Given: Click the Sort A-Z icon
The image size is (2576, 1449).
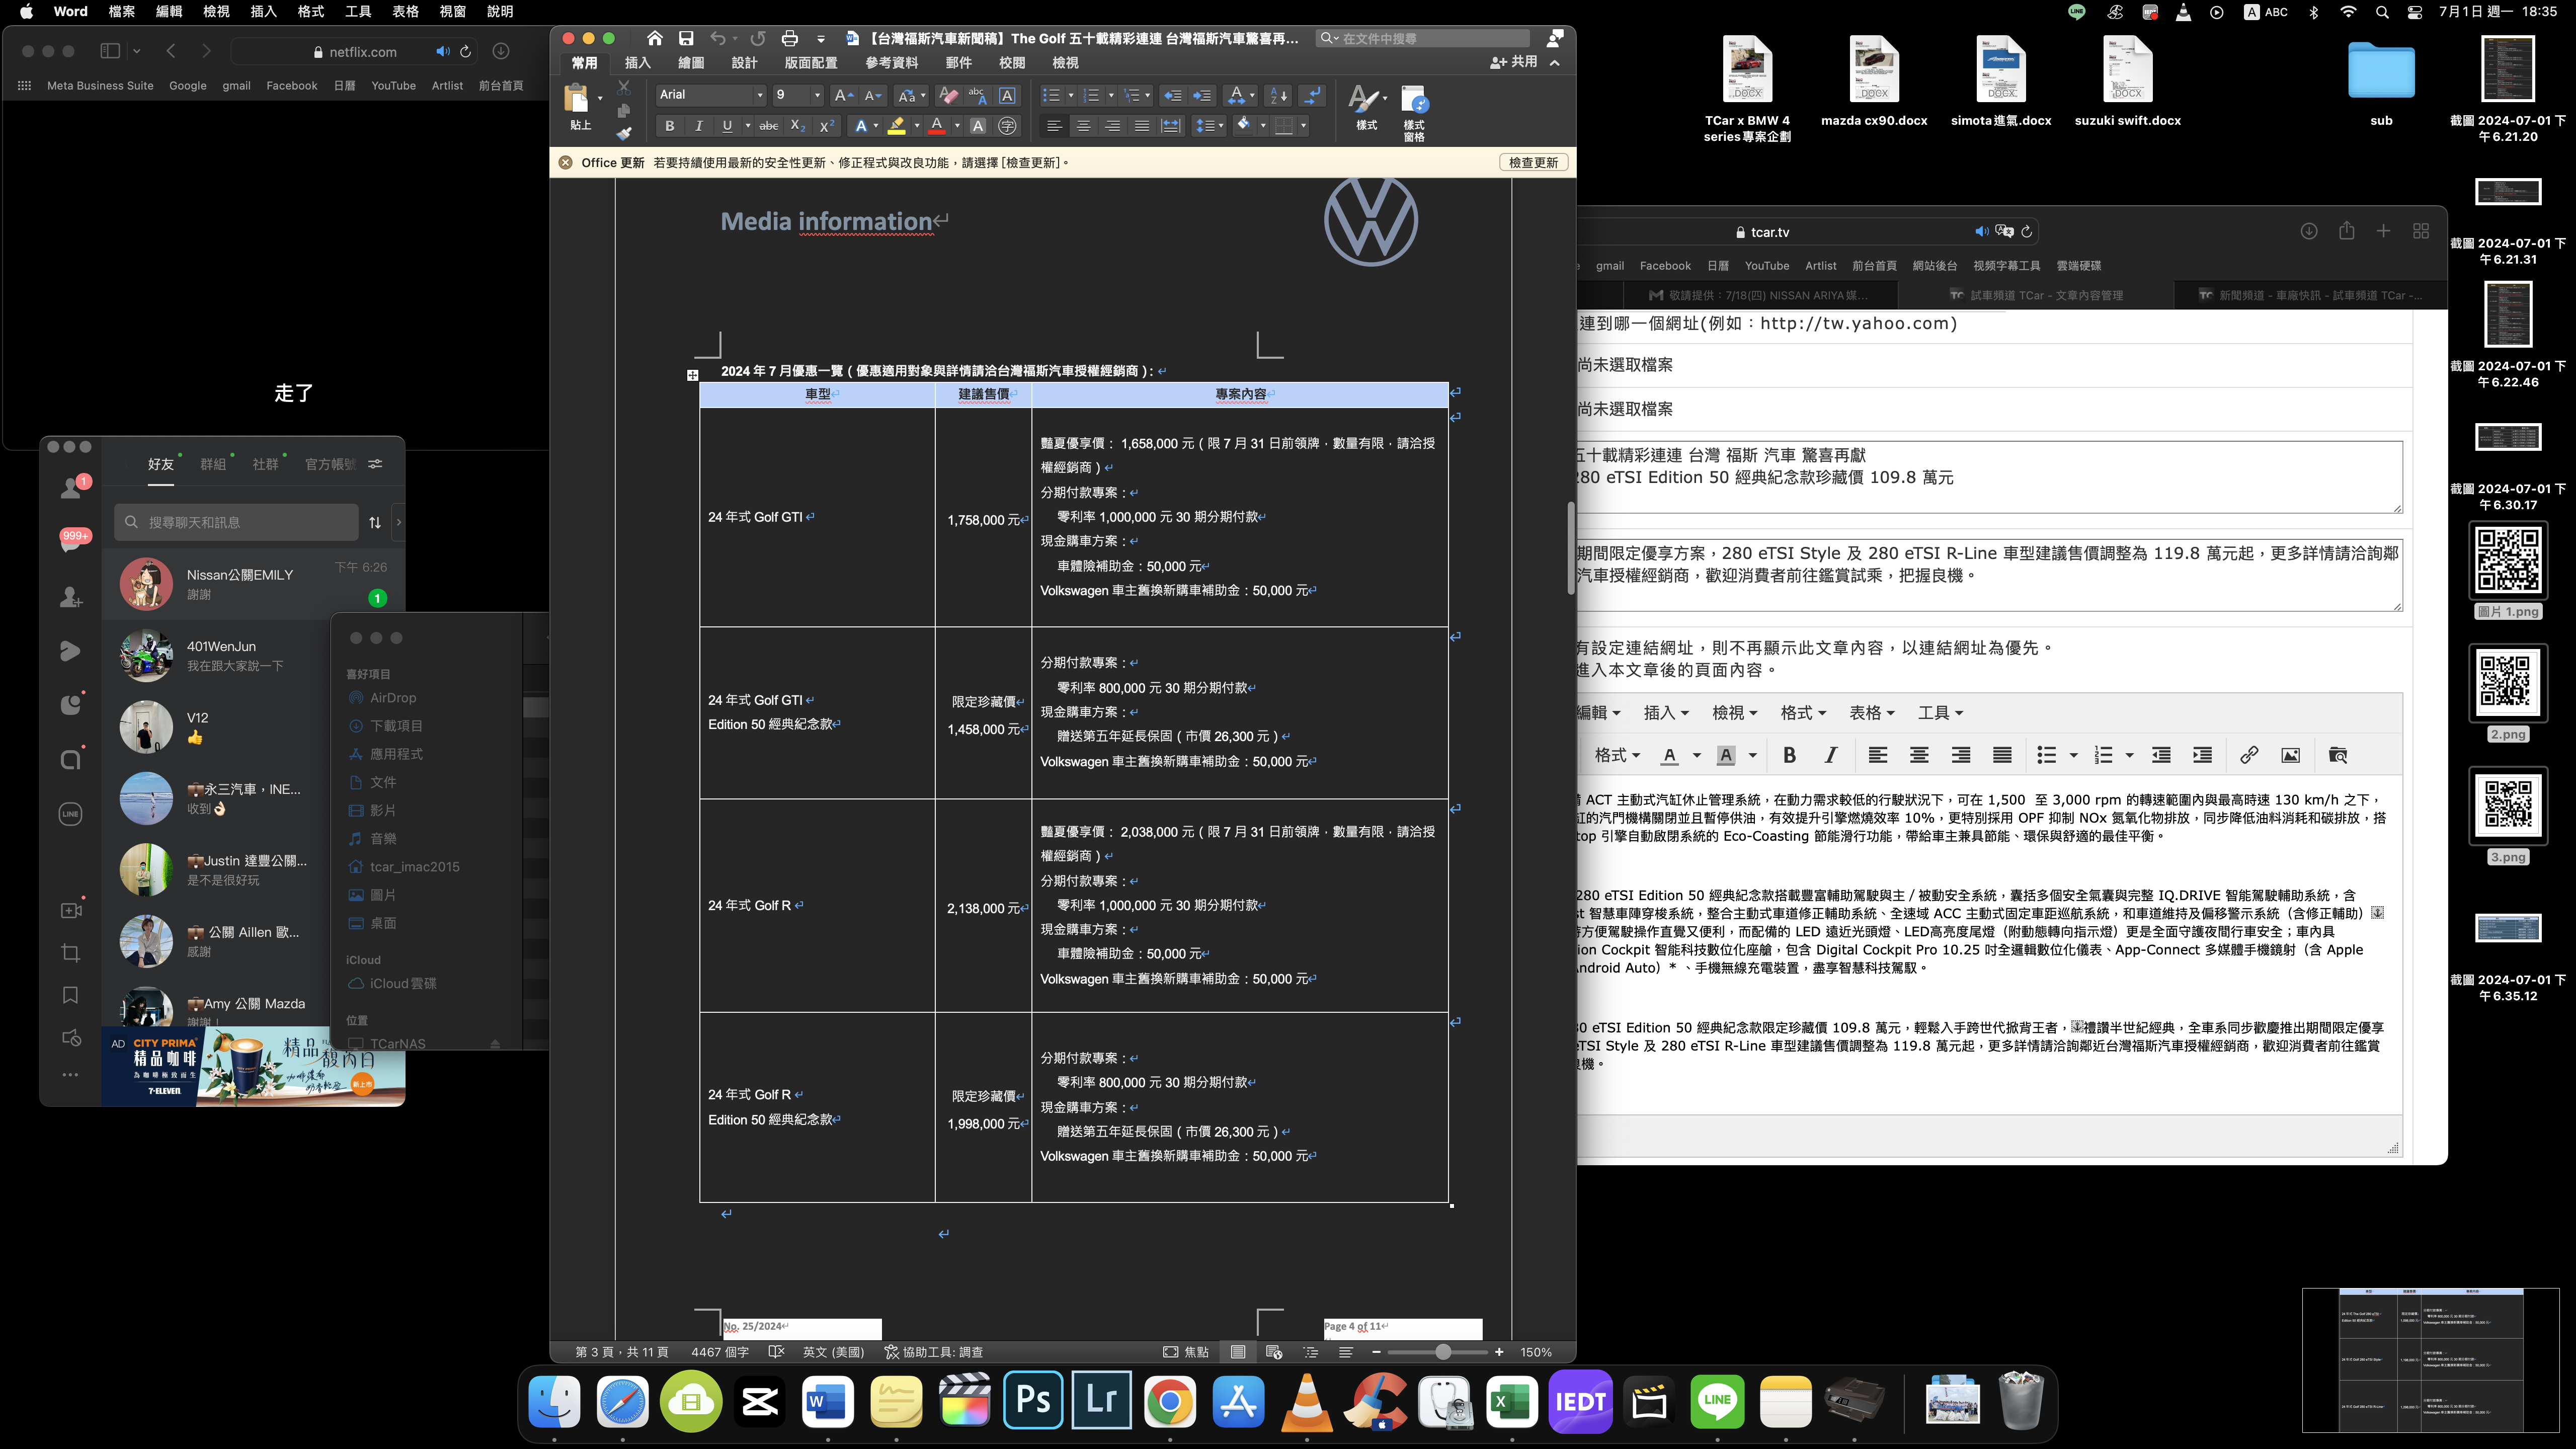Looking at the screenshot, I should click(x=1278, y=96).
